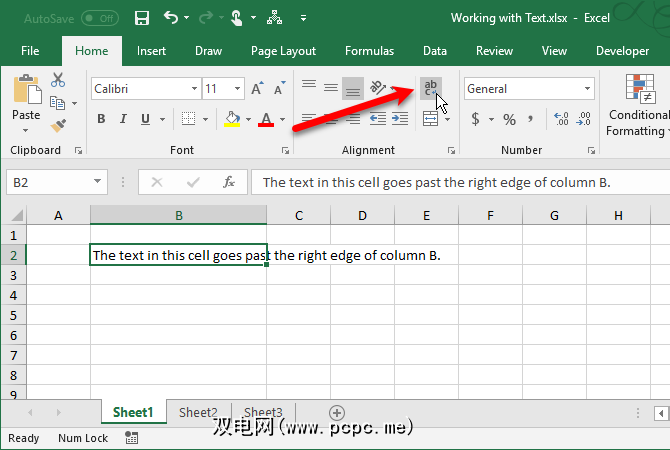Toggle the AutoSave switch
Viewport: 670px width, 450px height.
click(x=99, y=18)
